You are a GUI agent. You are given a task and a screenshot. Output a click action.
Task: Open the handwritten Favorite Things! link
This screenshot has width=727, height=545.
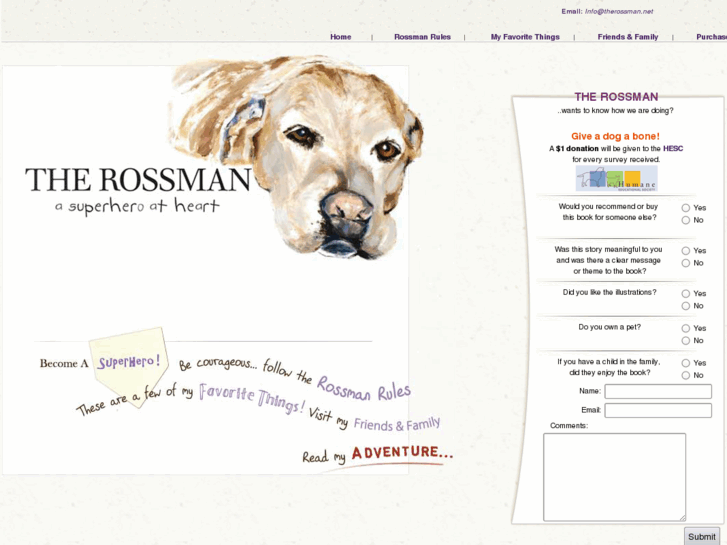coord(252,398)
